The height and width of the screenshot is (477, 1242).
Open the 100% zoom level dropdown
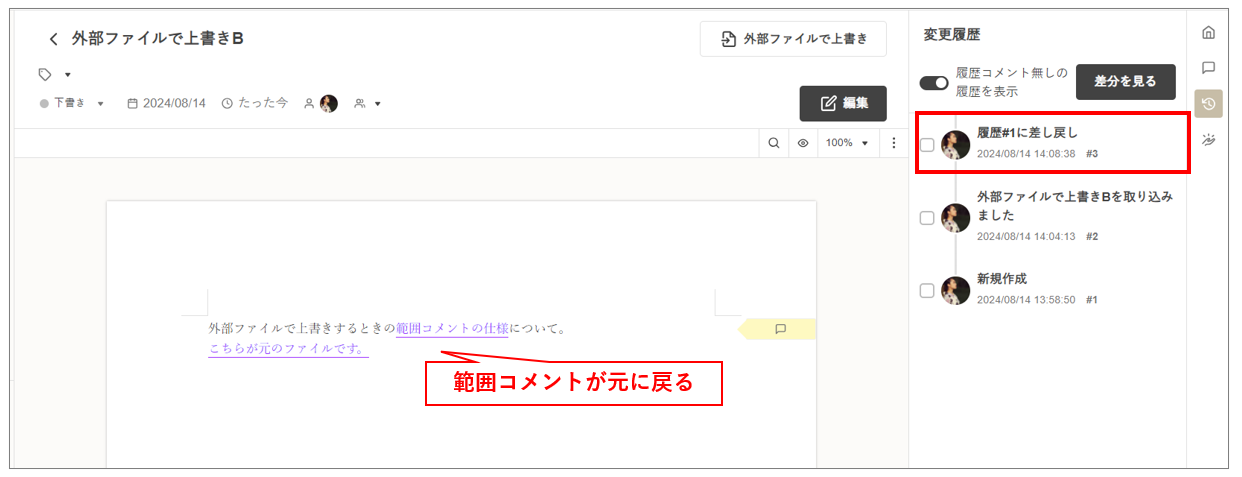[847, 143]
